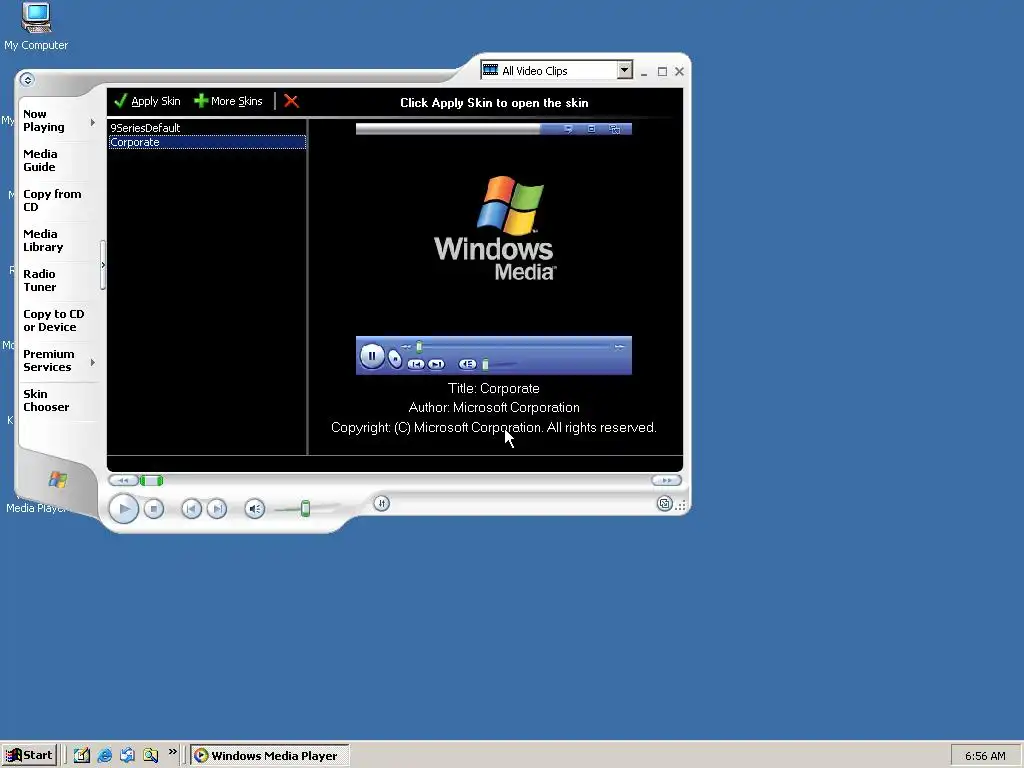Toggle menu bar with round top-left button

(x=27, y=80)
